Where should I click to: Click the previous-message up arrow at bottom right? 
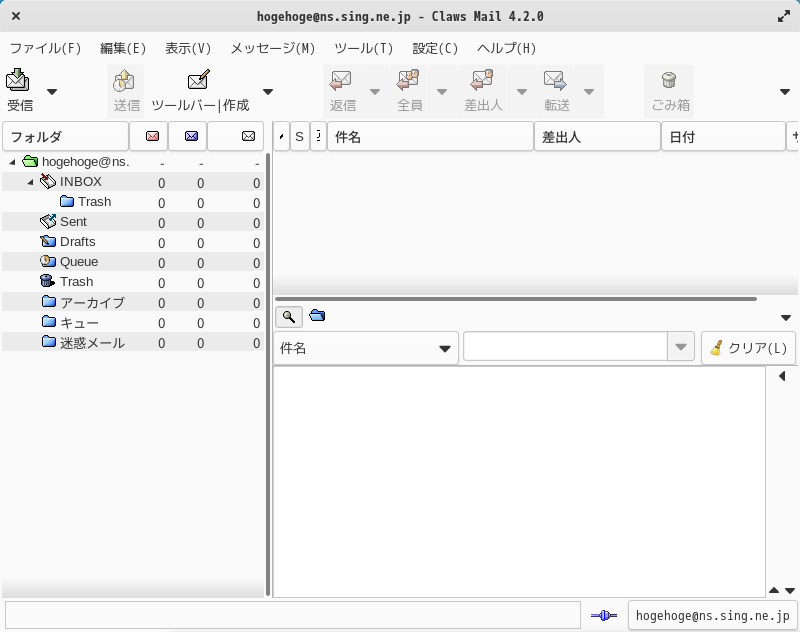tap(774, 590)
